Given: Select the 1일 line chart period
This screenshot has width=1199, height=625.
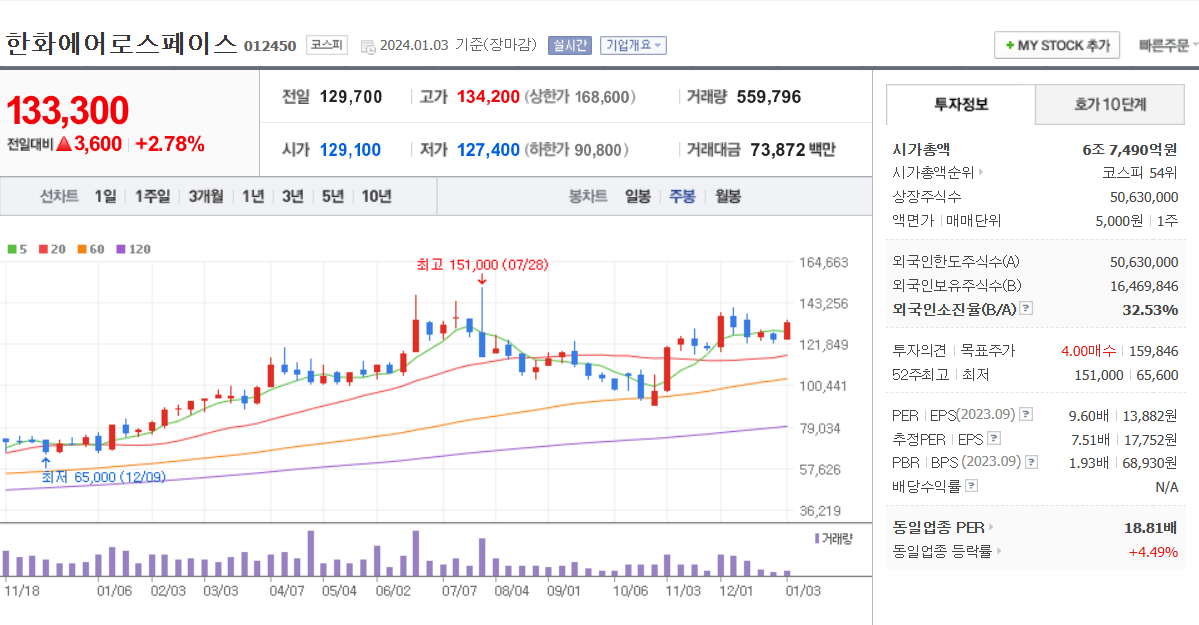Looking at the screenshot, I should 106,197.
